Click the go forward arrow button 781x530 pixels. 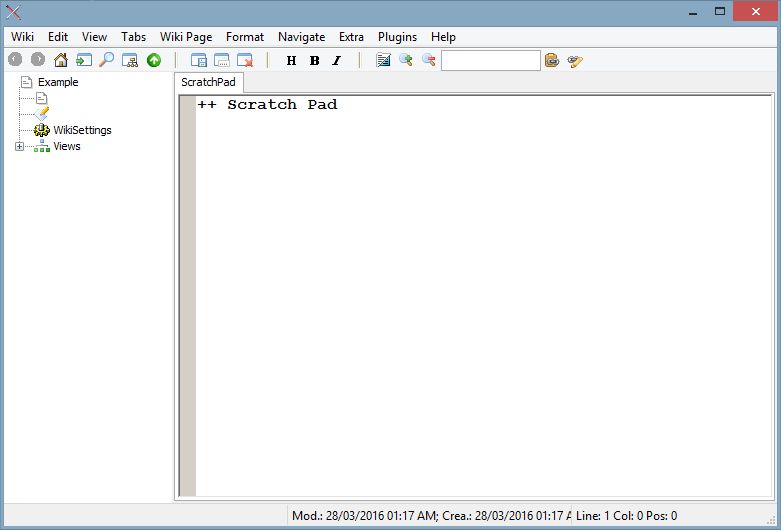[38, 61]
